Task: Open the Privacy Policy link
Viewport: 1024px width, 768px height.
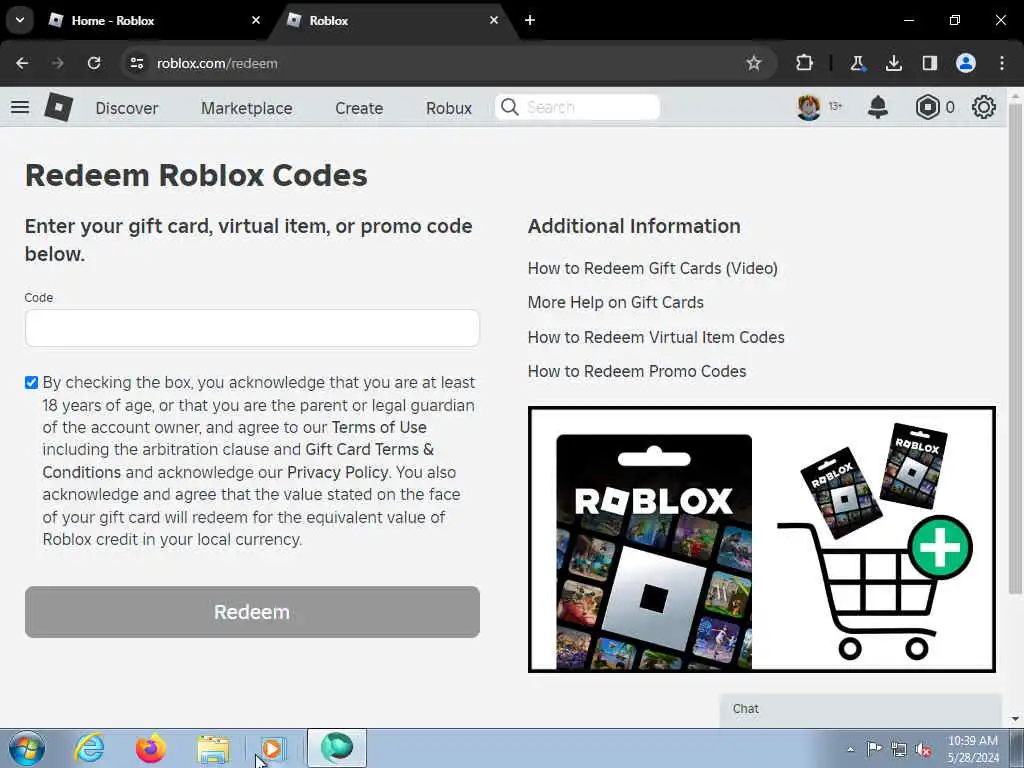Action: [x=338, y=472]
